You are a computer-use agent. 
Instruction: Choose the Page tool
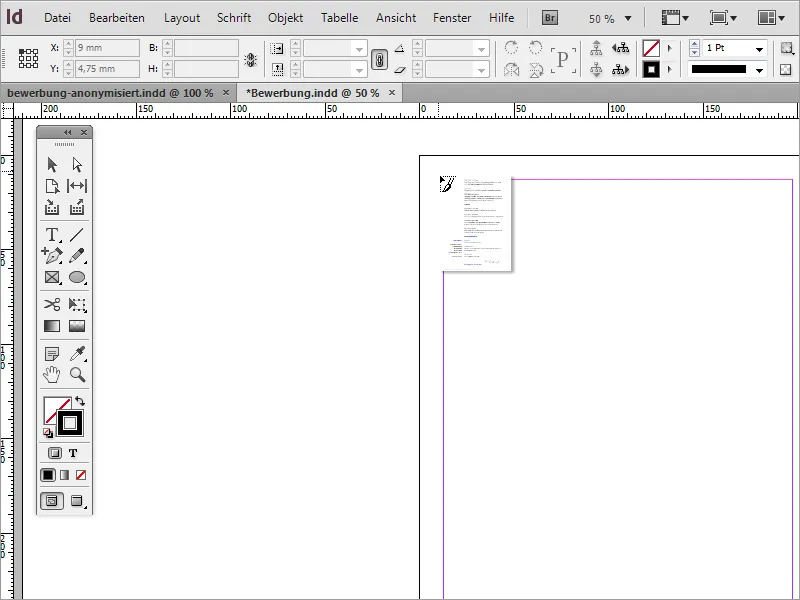(x=52, y=186)
